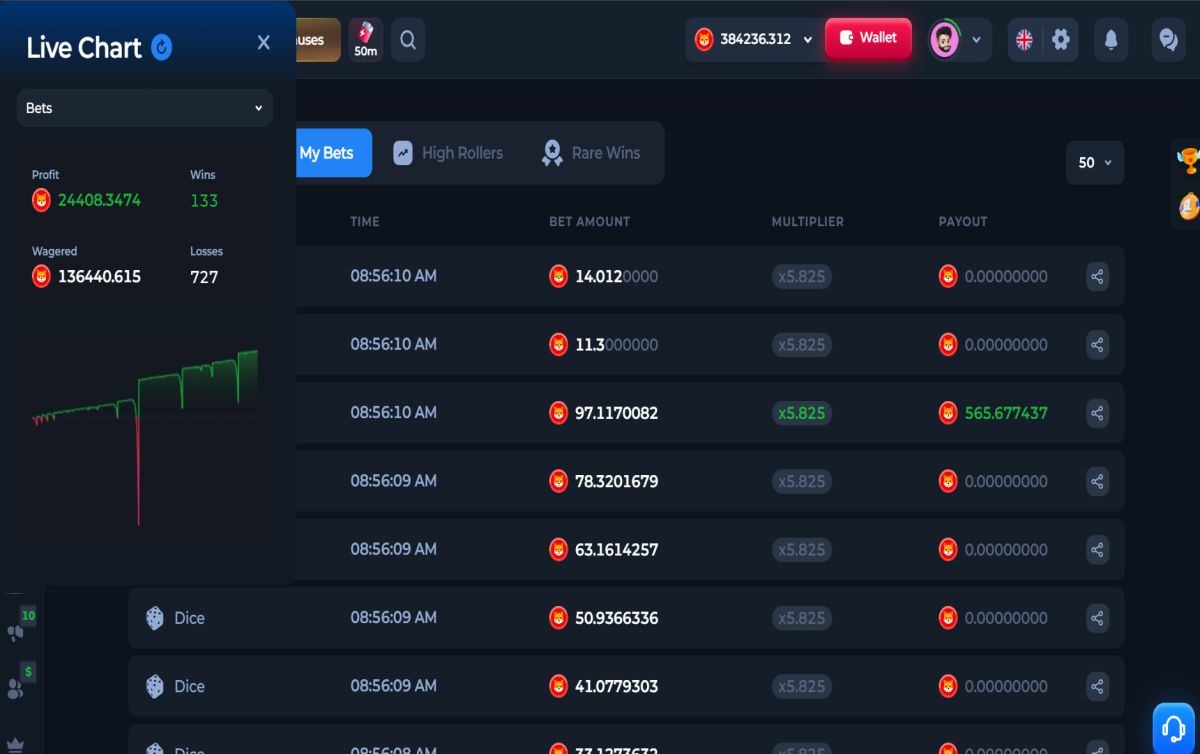Click the green x5.825 multiplier badge

(x=802, y=413)
